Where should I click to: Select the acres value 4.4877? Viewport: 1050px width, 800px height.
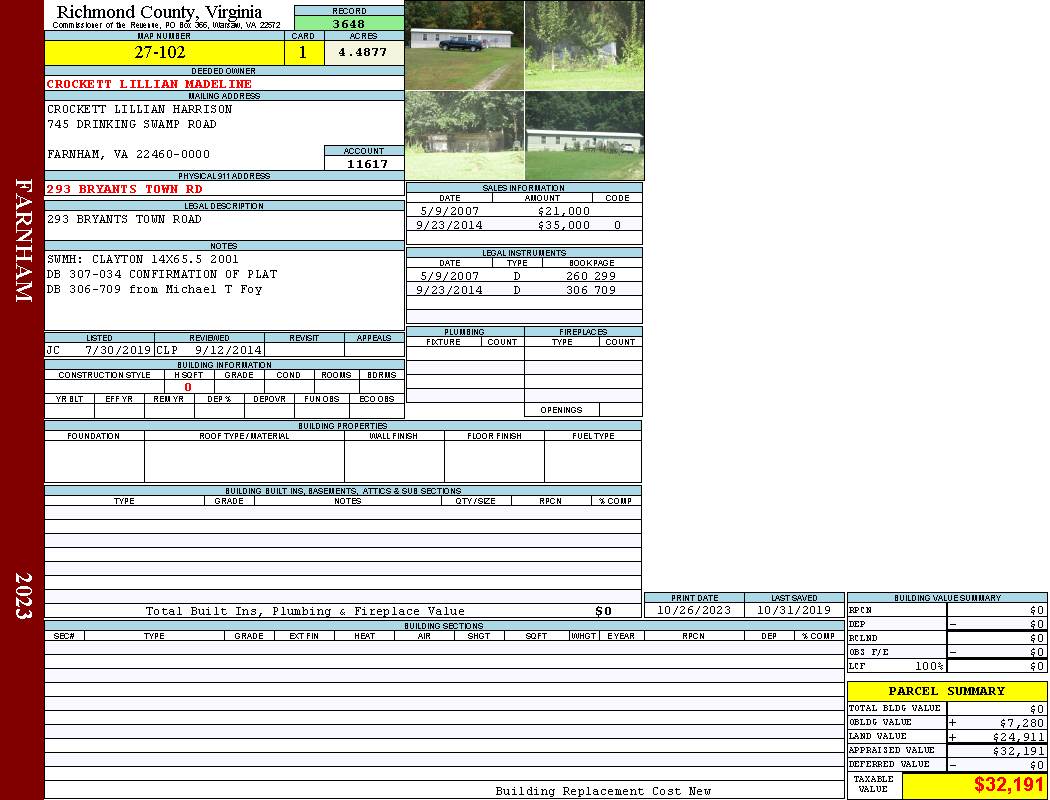click(x=363, y=53)
